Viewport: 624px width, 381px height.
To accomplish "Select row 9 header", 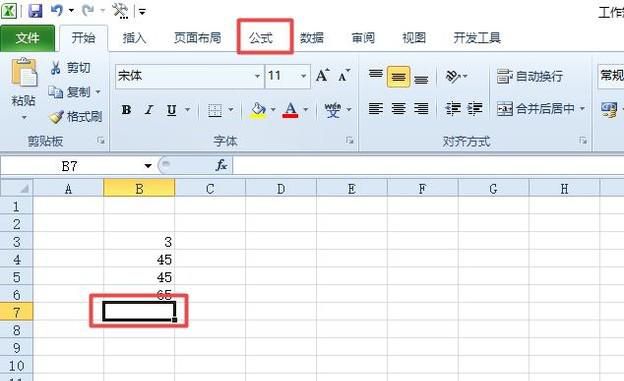I will (16, 348).
